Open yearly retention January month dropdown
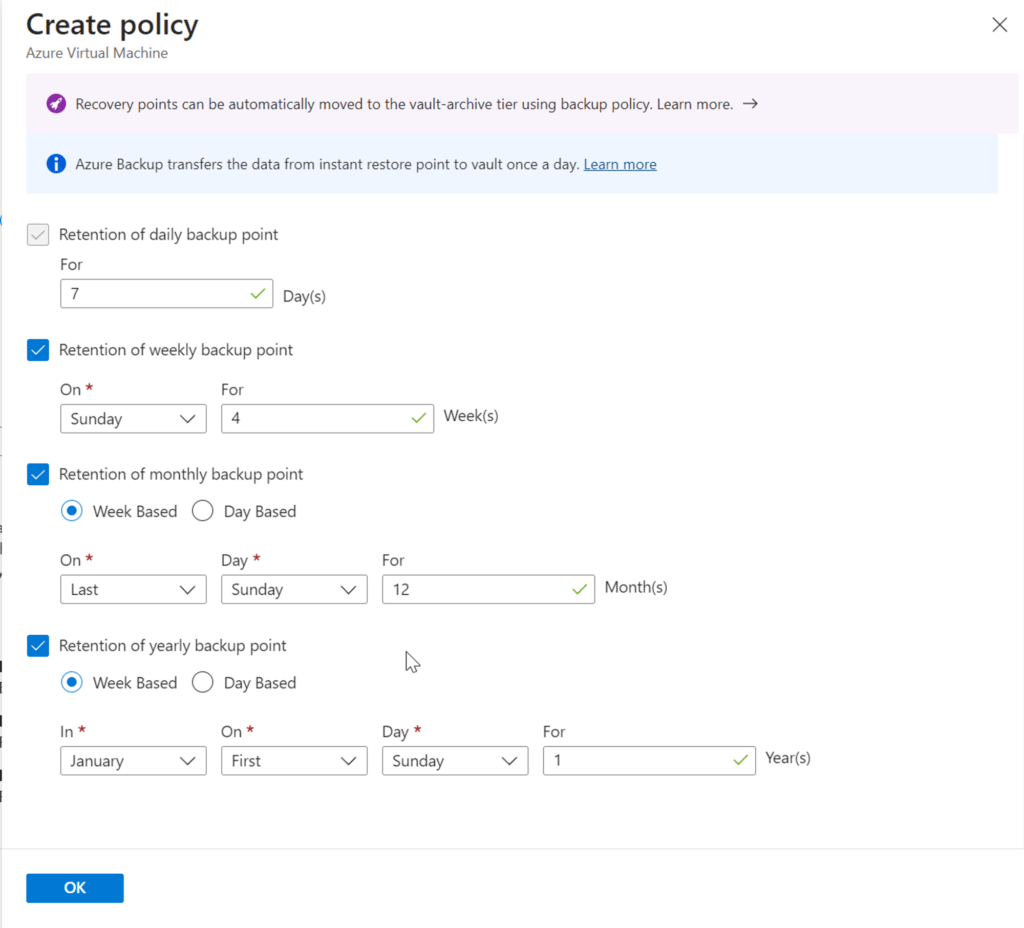The width and height of the screenshot is (1024, 928). point(133,761)
